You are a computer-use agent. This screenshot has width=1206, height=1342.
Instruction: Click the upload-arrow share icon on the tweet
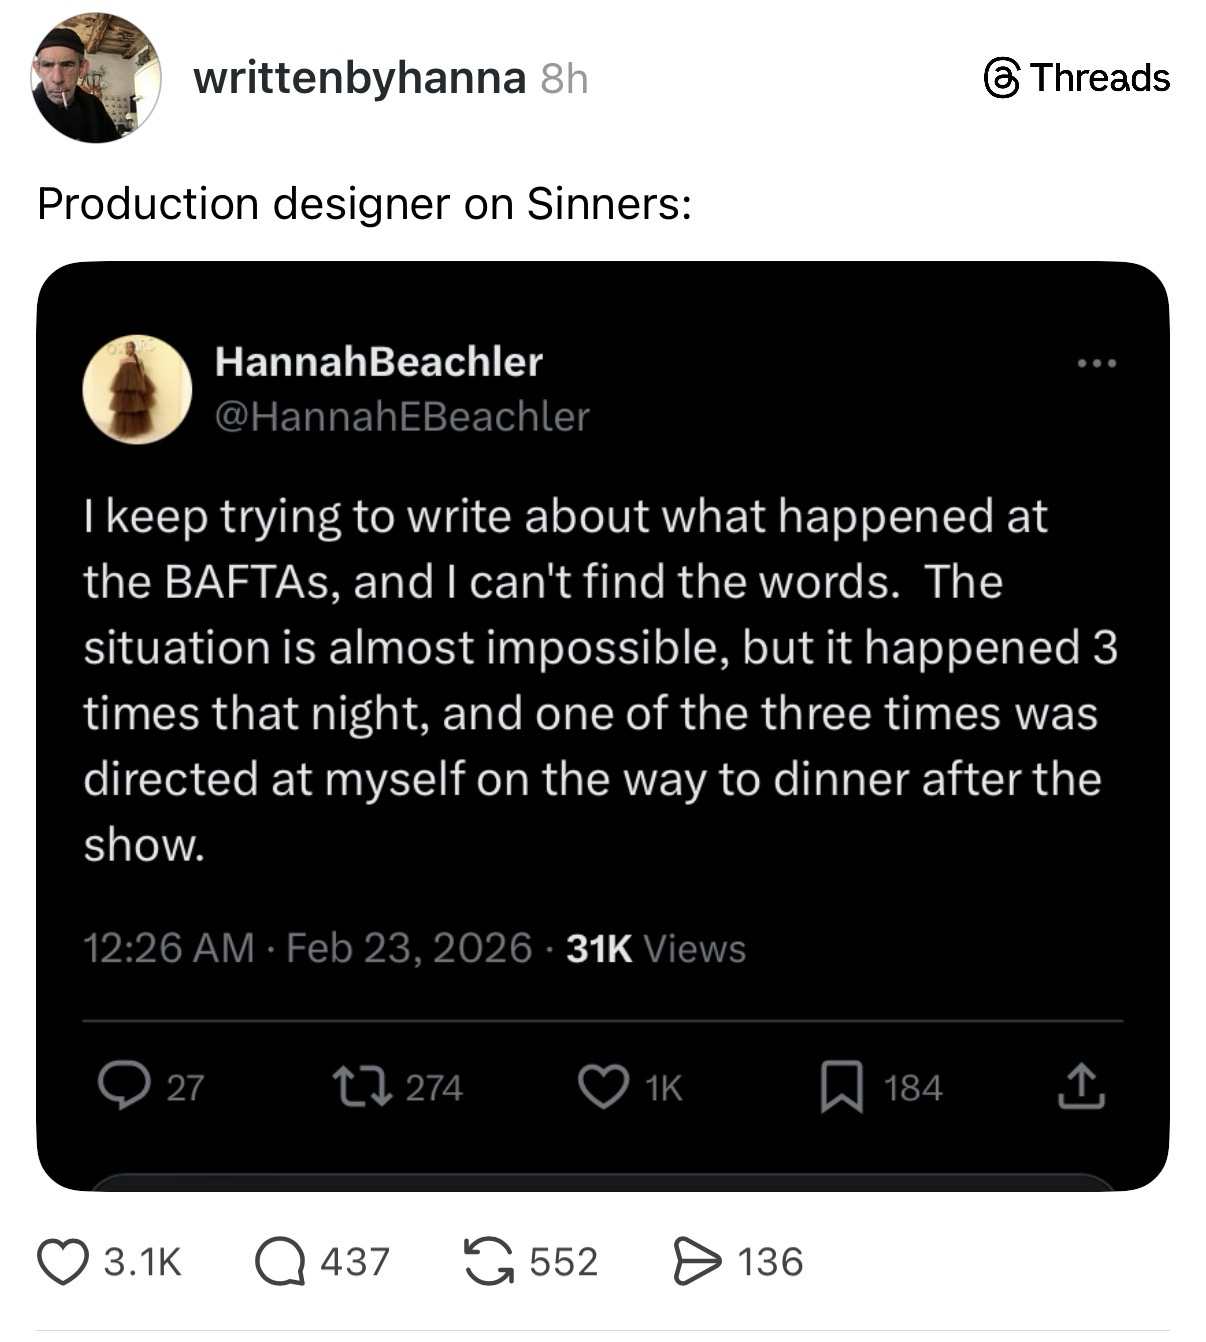click(1082, 1087)
